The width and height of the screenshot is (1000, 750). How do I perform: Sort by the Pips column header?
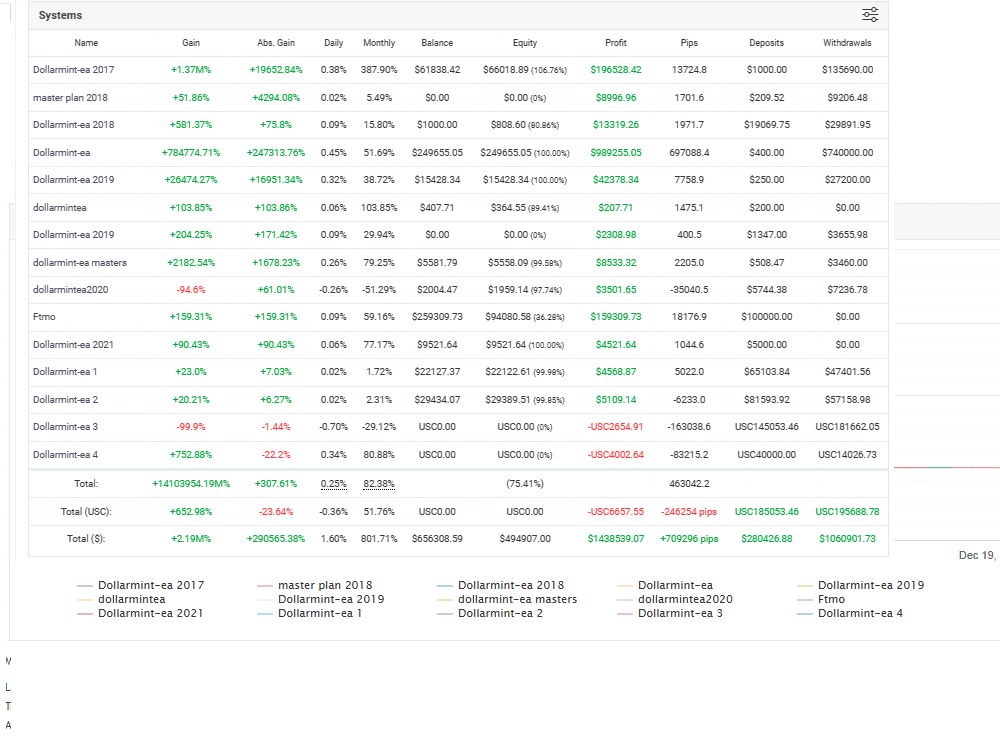pos(689,43)
